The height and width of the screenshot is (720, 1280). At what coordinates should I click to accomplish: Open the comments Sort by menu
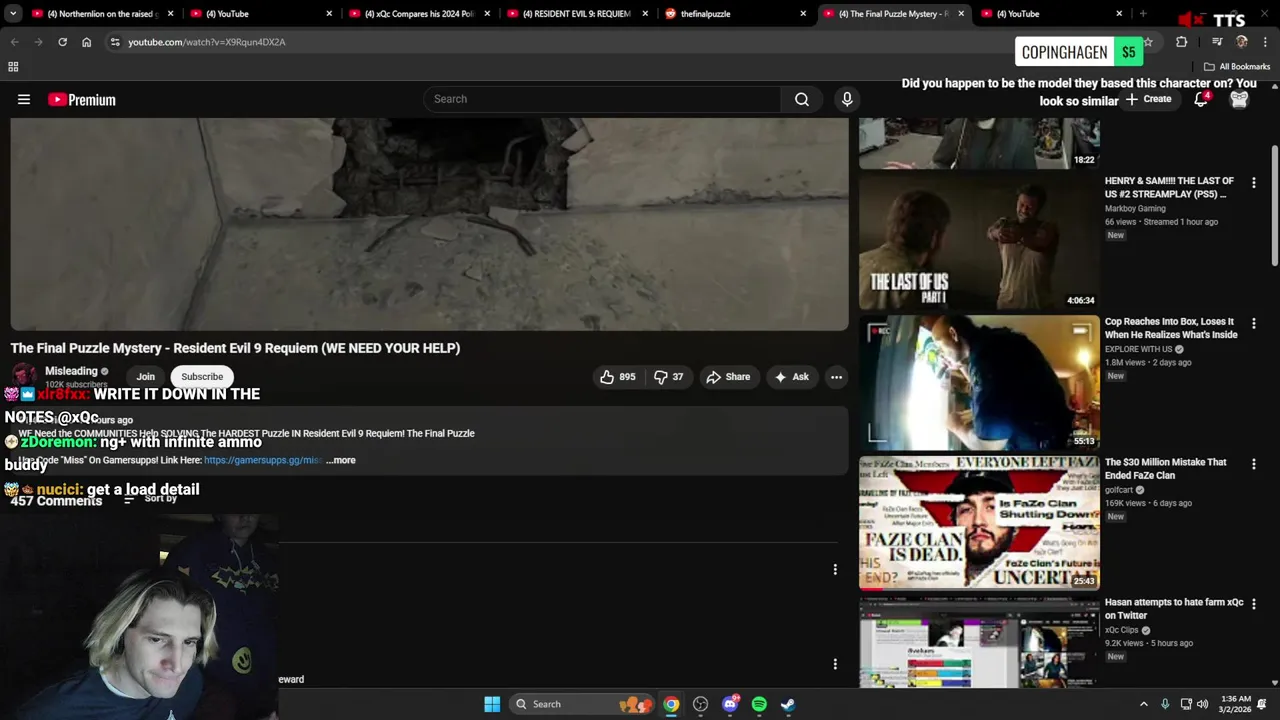[150, 499]
